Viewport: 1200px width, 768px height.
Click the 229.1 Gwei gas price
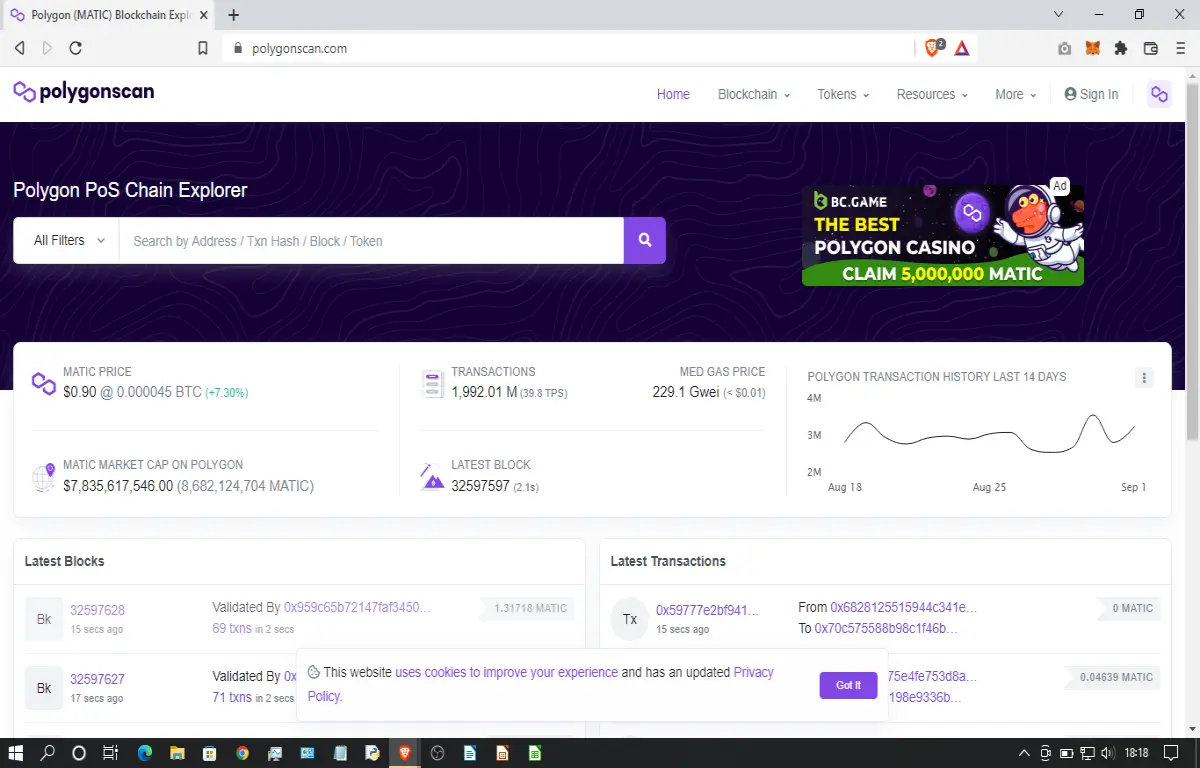686,392
